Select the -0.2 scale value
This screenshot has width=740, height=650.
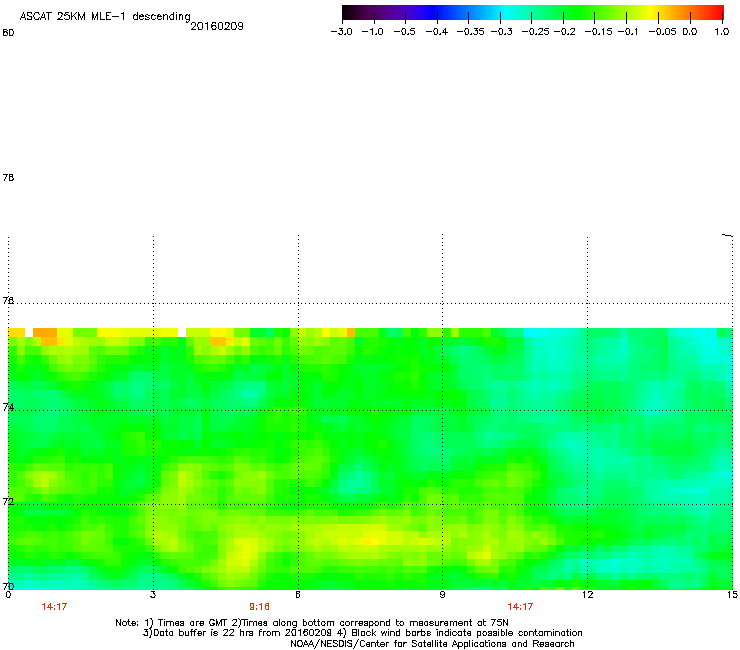pos(564,32)
